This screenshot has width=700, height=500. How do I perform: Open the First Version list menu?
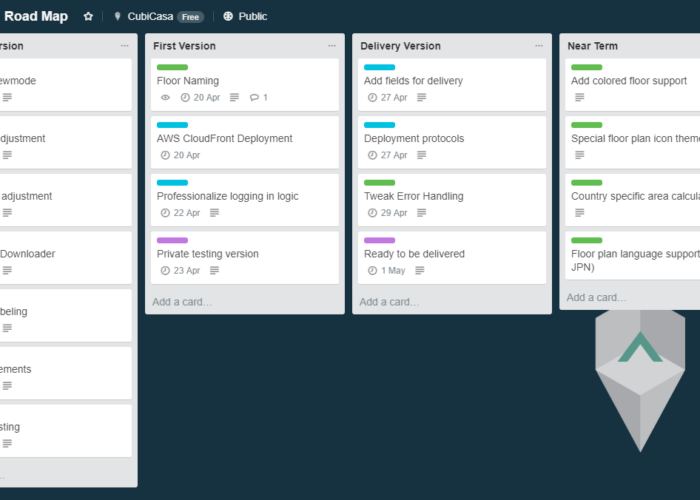coord(332,46)
